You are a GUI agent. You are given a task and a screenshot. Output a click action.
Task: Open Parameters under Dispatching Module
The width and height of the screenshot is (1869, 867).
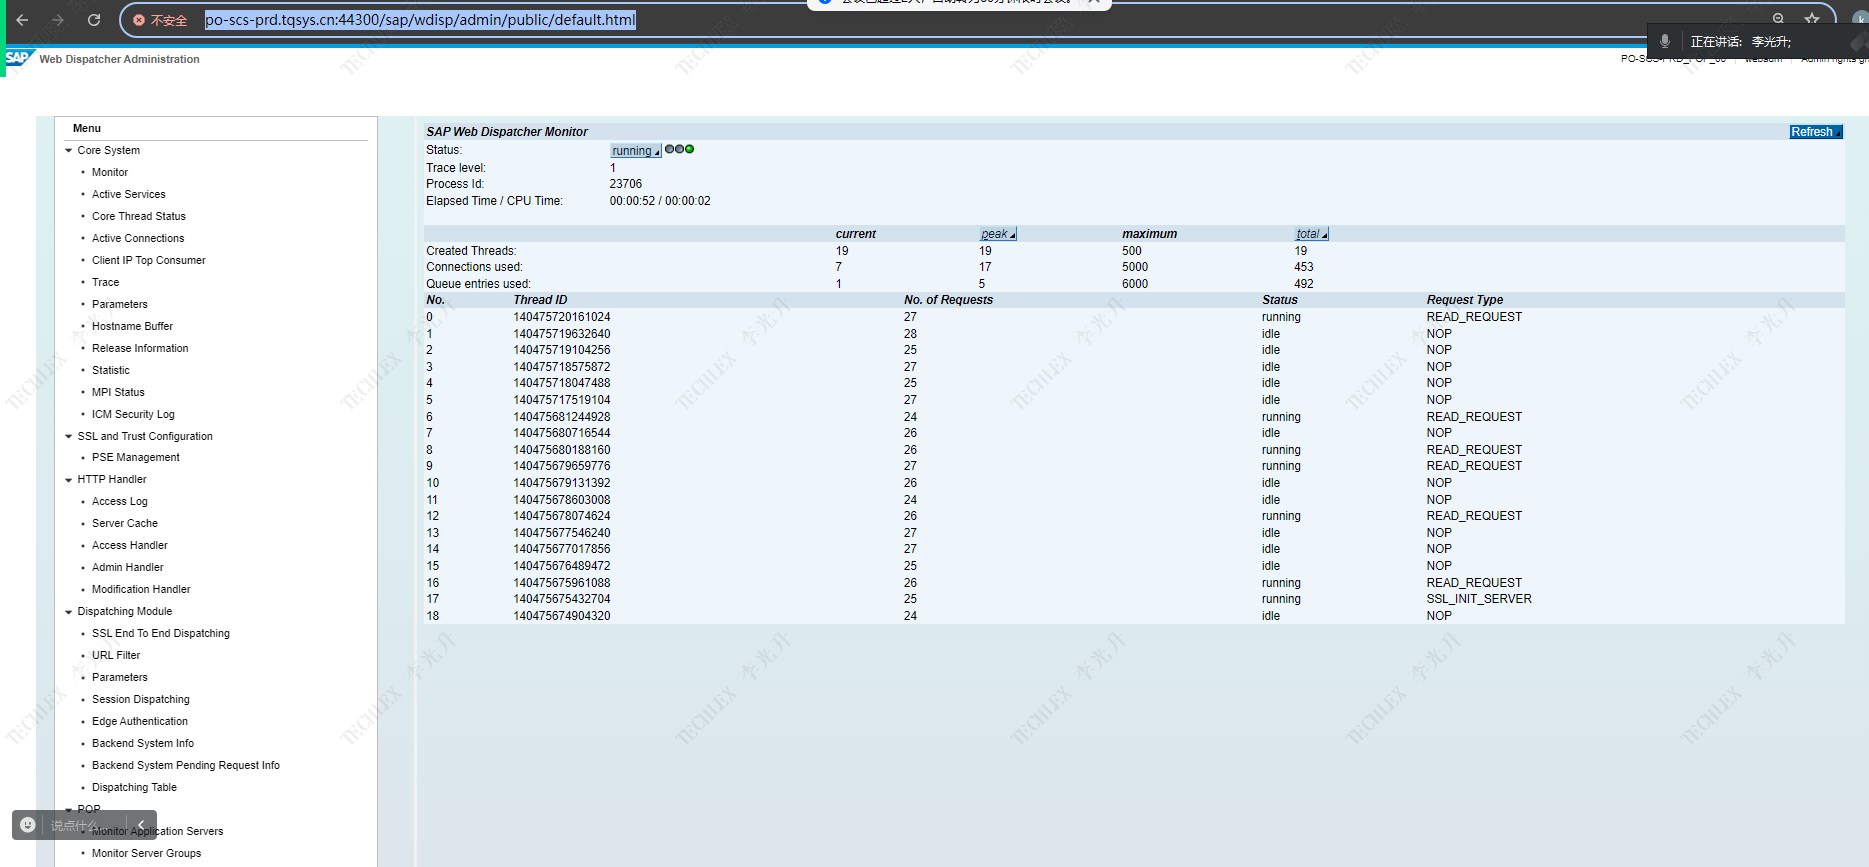[x=120, y=677]
